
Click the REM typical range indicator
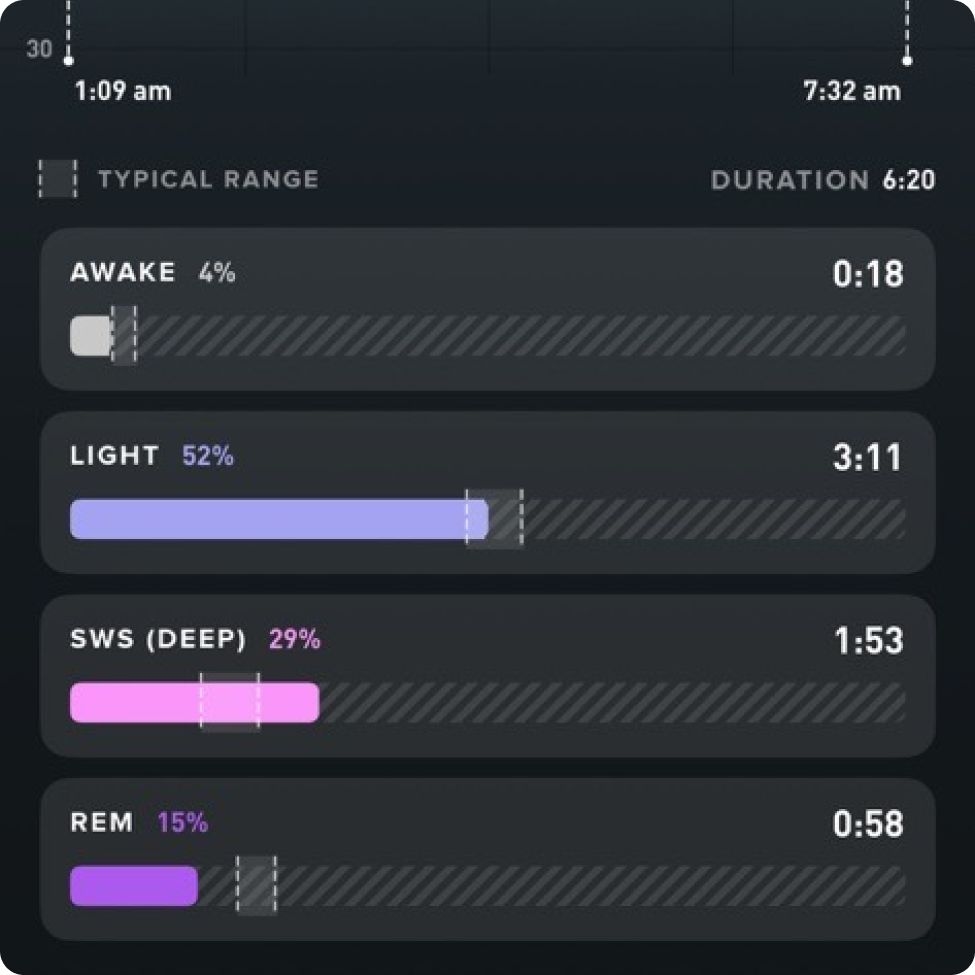coord(256,886)
